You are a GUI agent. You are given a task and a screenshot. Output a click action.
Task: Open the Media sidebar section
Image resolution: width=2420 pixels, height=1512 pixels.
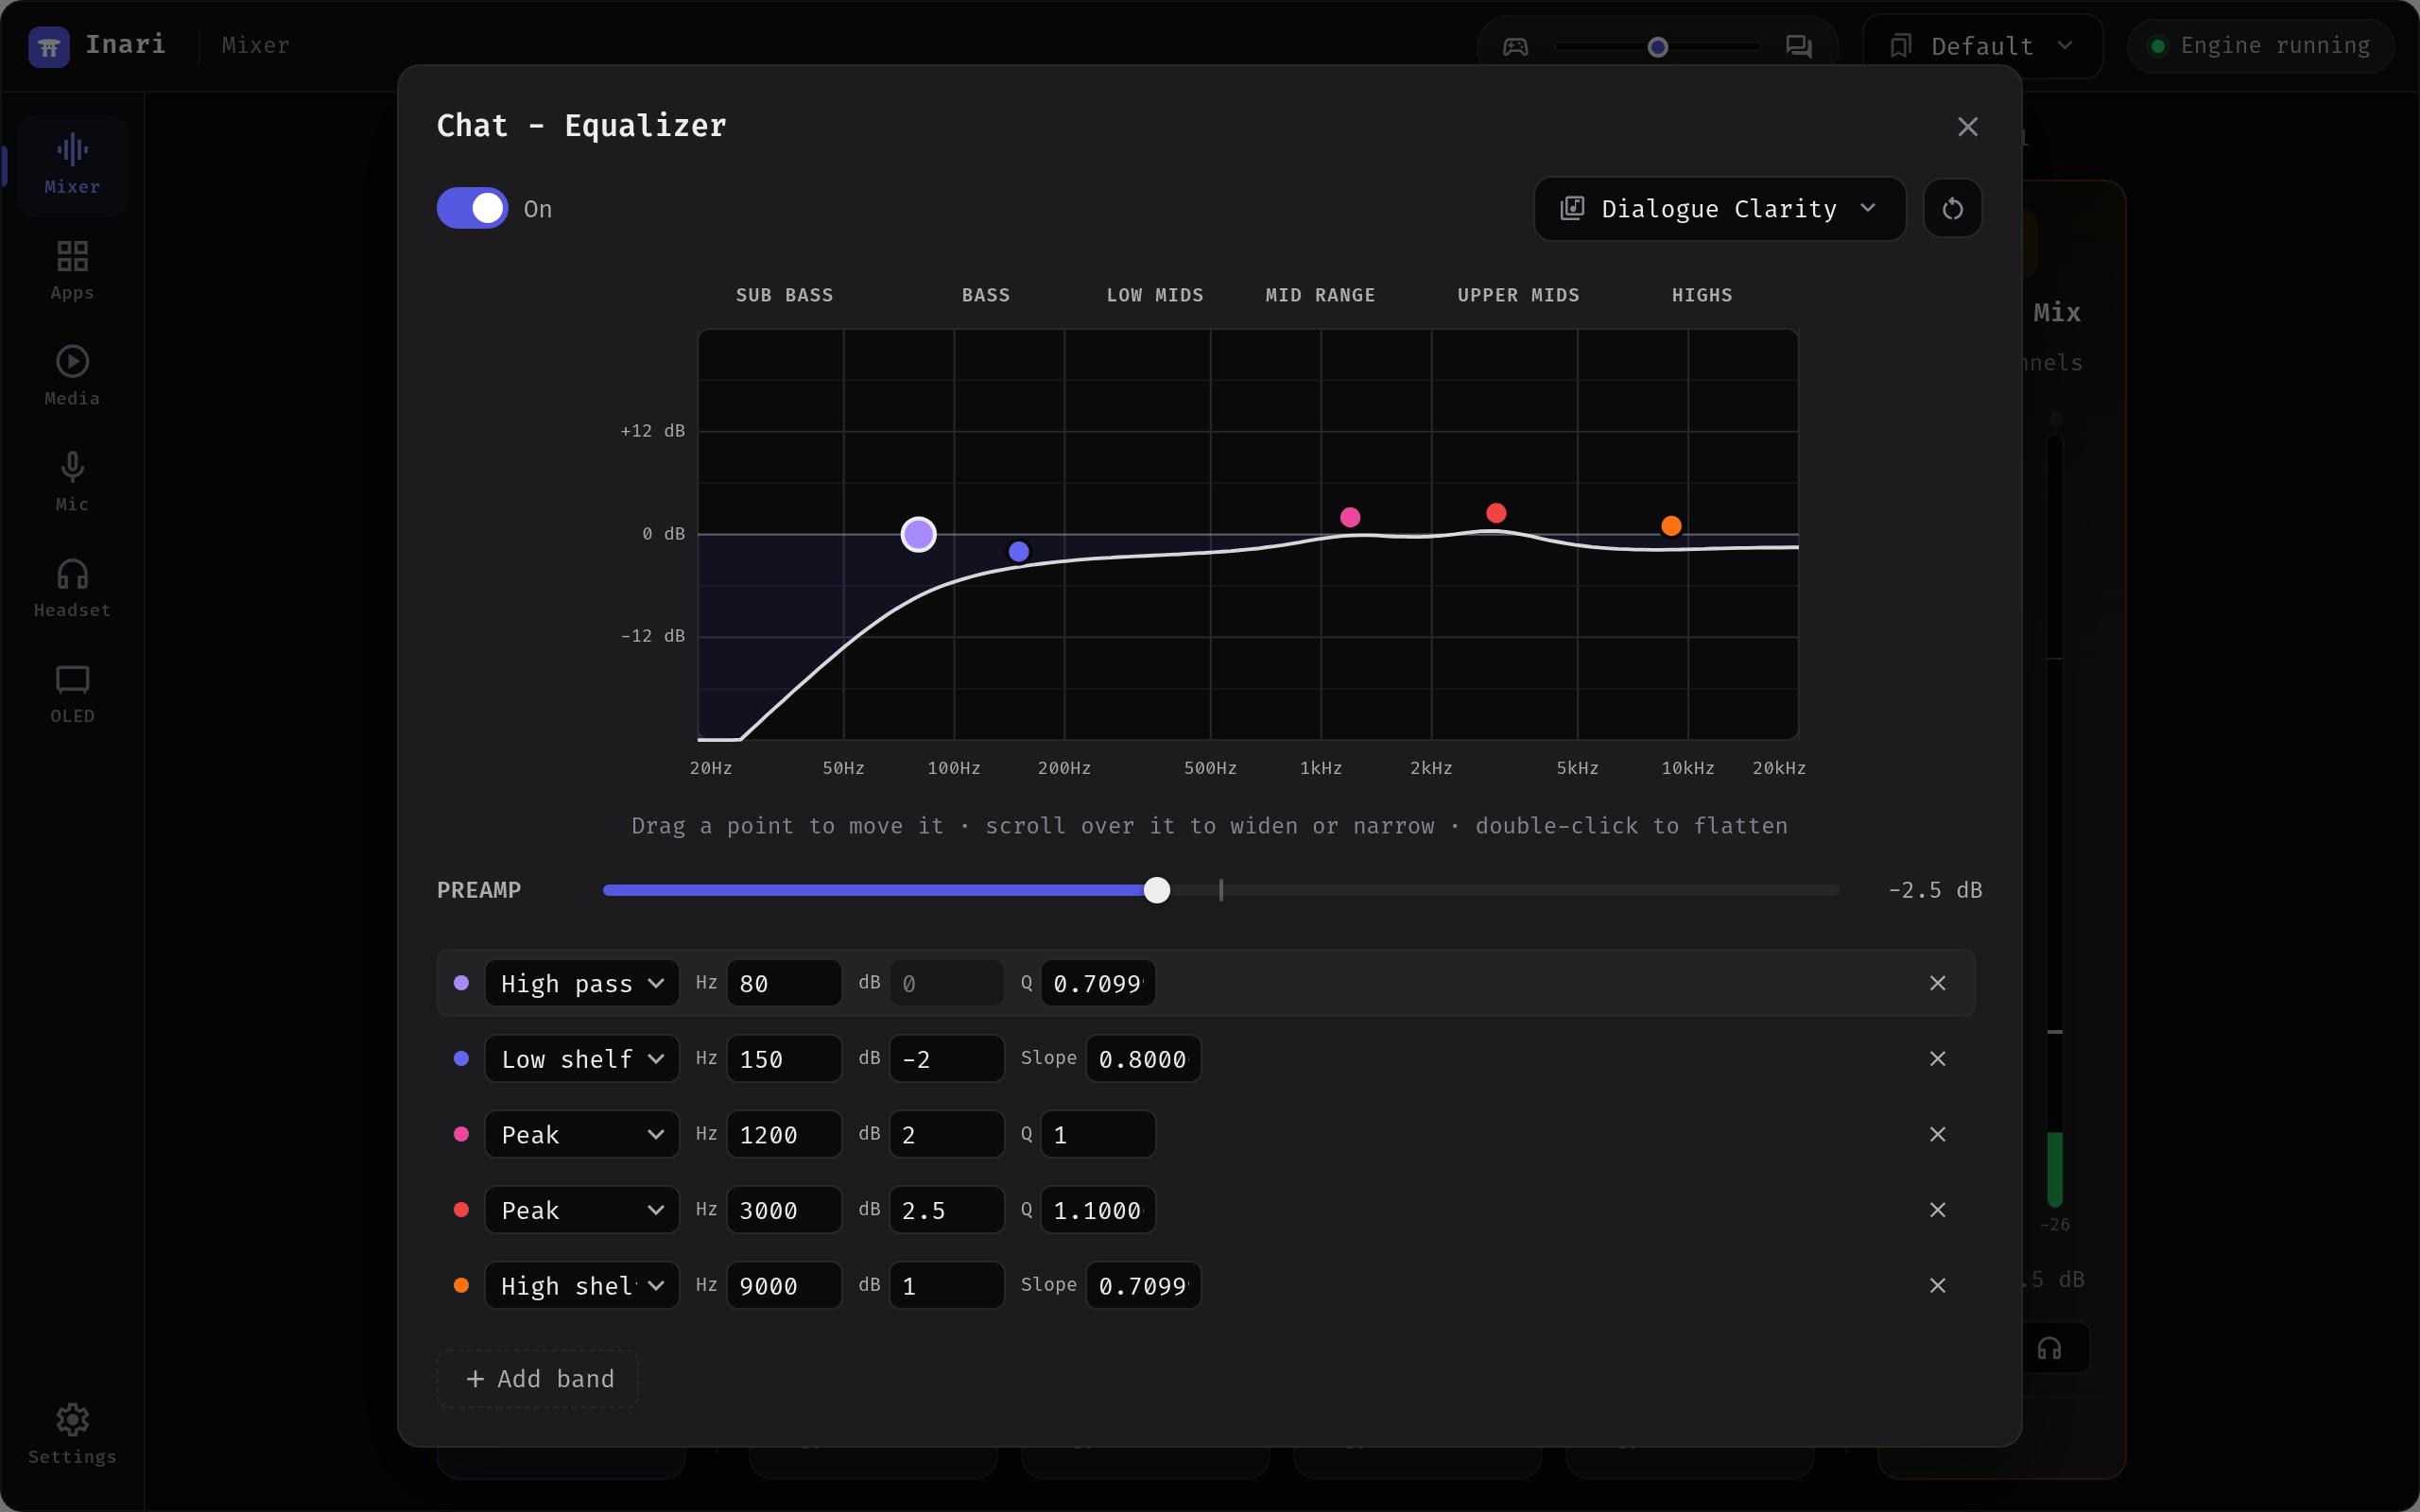(72, 376)
